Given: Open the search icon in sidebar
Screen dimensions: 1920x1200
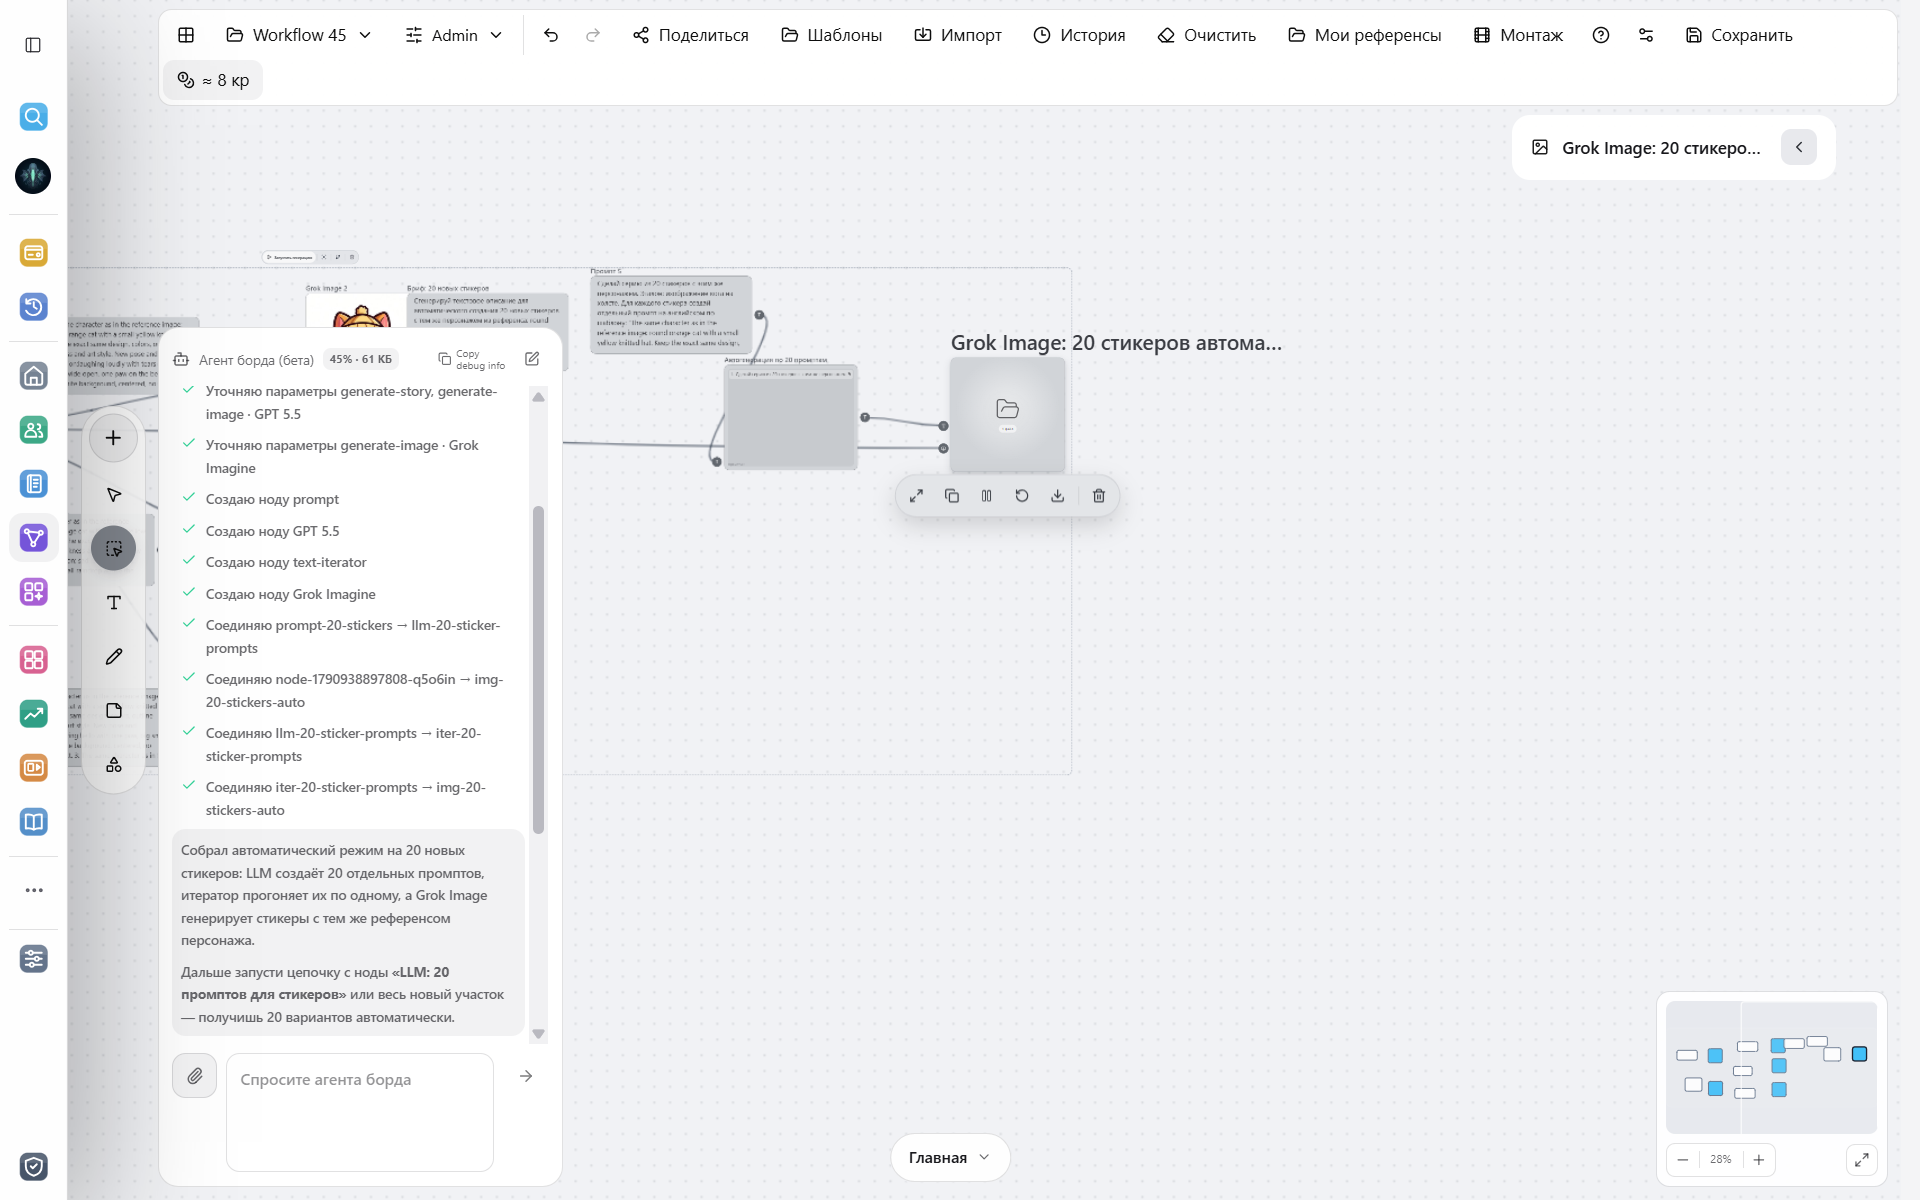Looking at the screenshot, I should tap(33, 117).
